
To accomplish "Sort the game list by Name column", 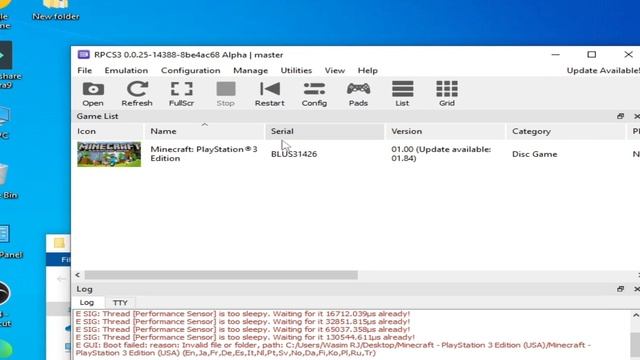I will [204, 131].
